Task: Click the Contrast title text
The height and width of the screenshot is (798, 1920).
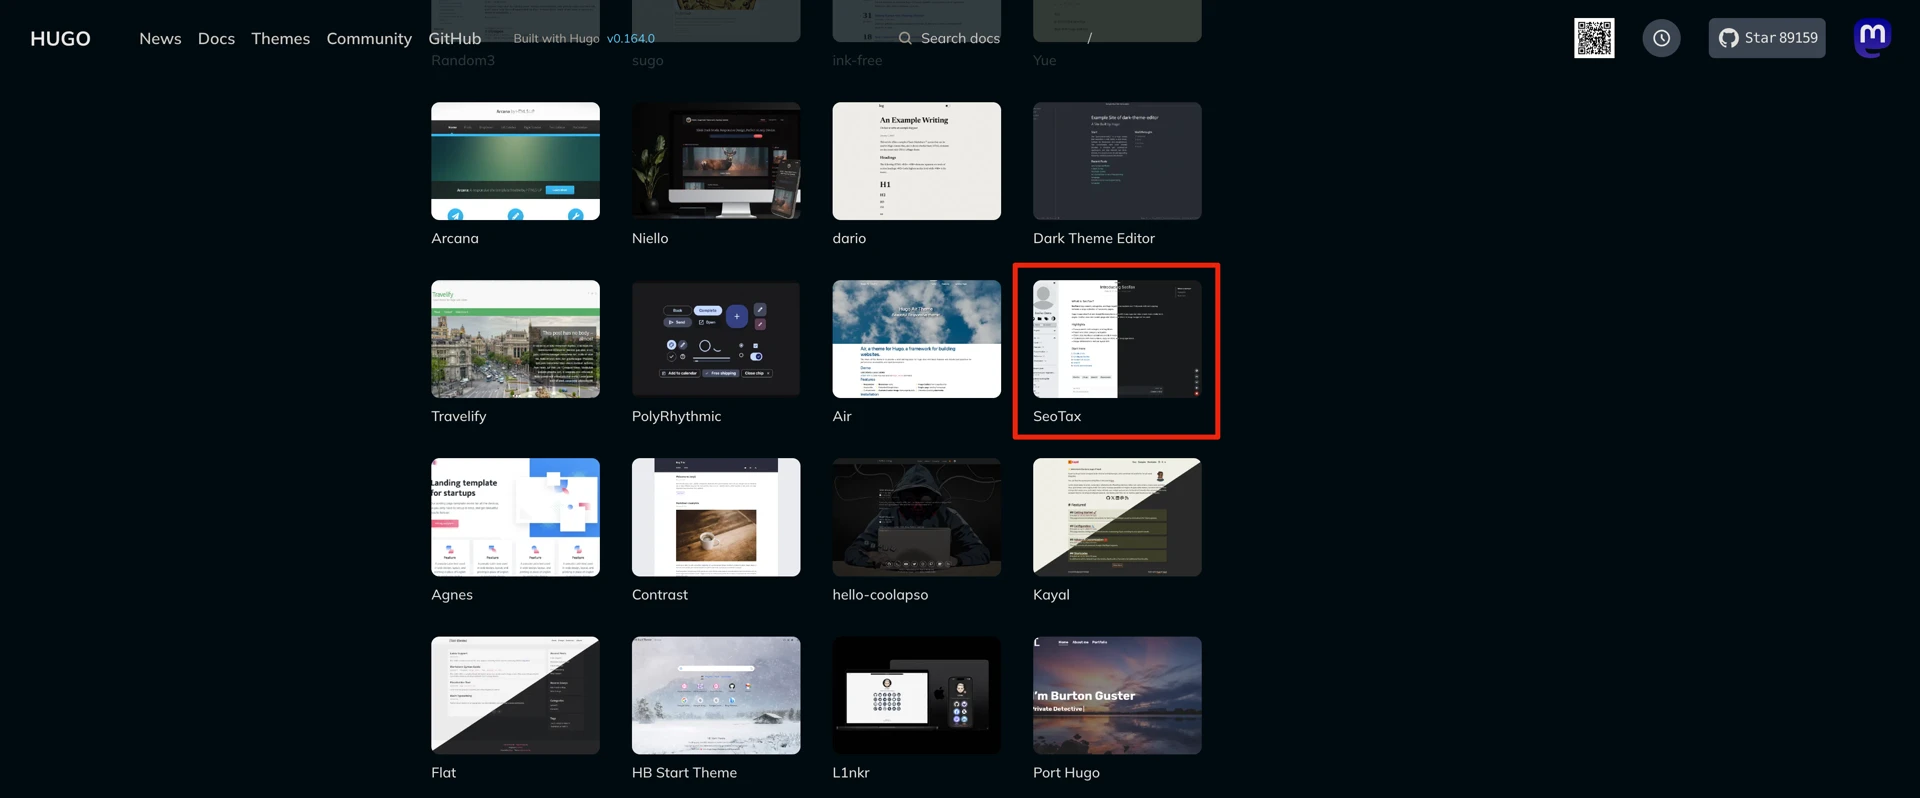Action: (660, 594)
